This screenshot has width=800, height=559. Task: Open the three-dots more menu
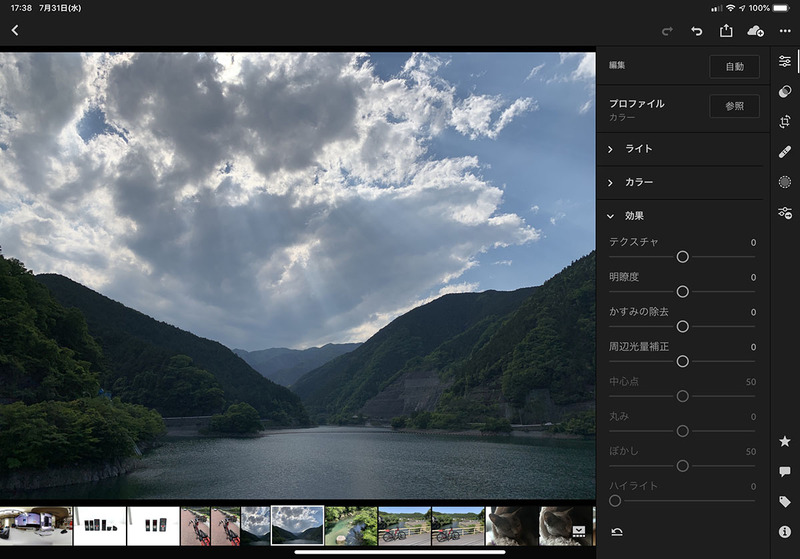pyautogui.click(x=785, y=32)
